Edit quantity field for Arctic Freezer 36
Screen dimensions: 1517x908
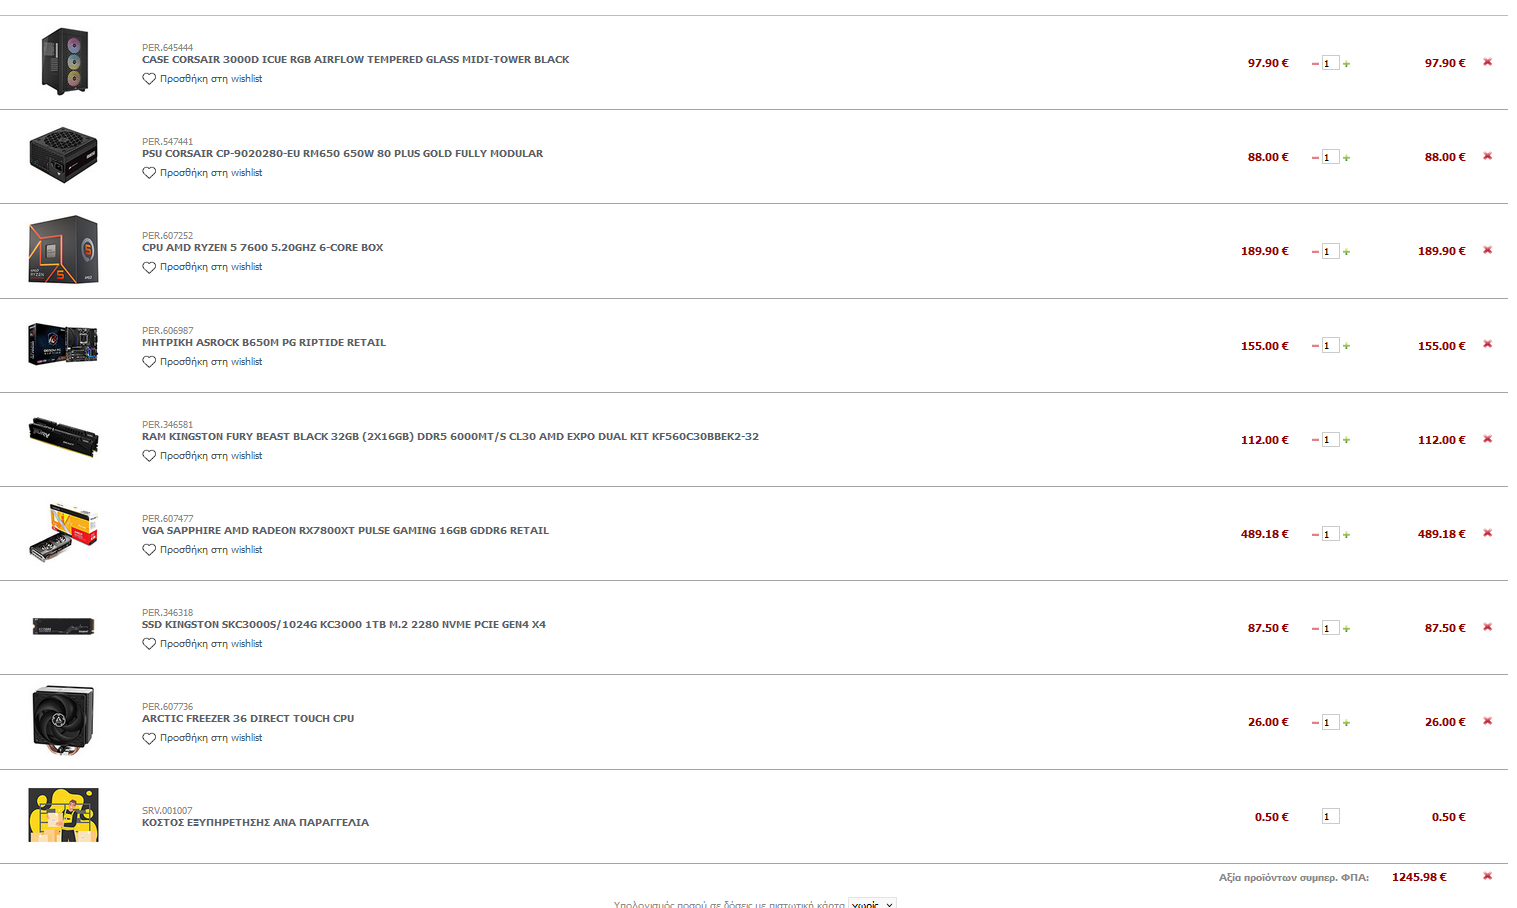pos(1330,722)
